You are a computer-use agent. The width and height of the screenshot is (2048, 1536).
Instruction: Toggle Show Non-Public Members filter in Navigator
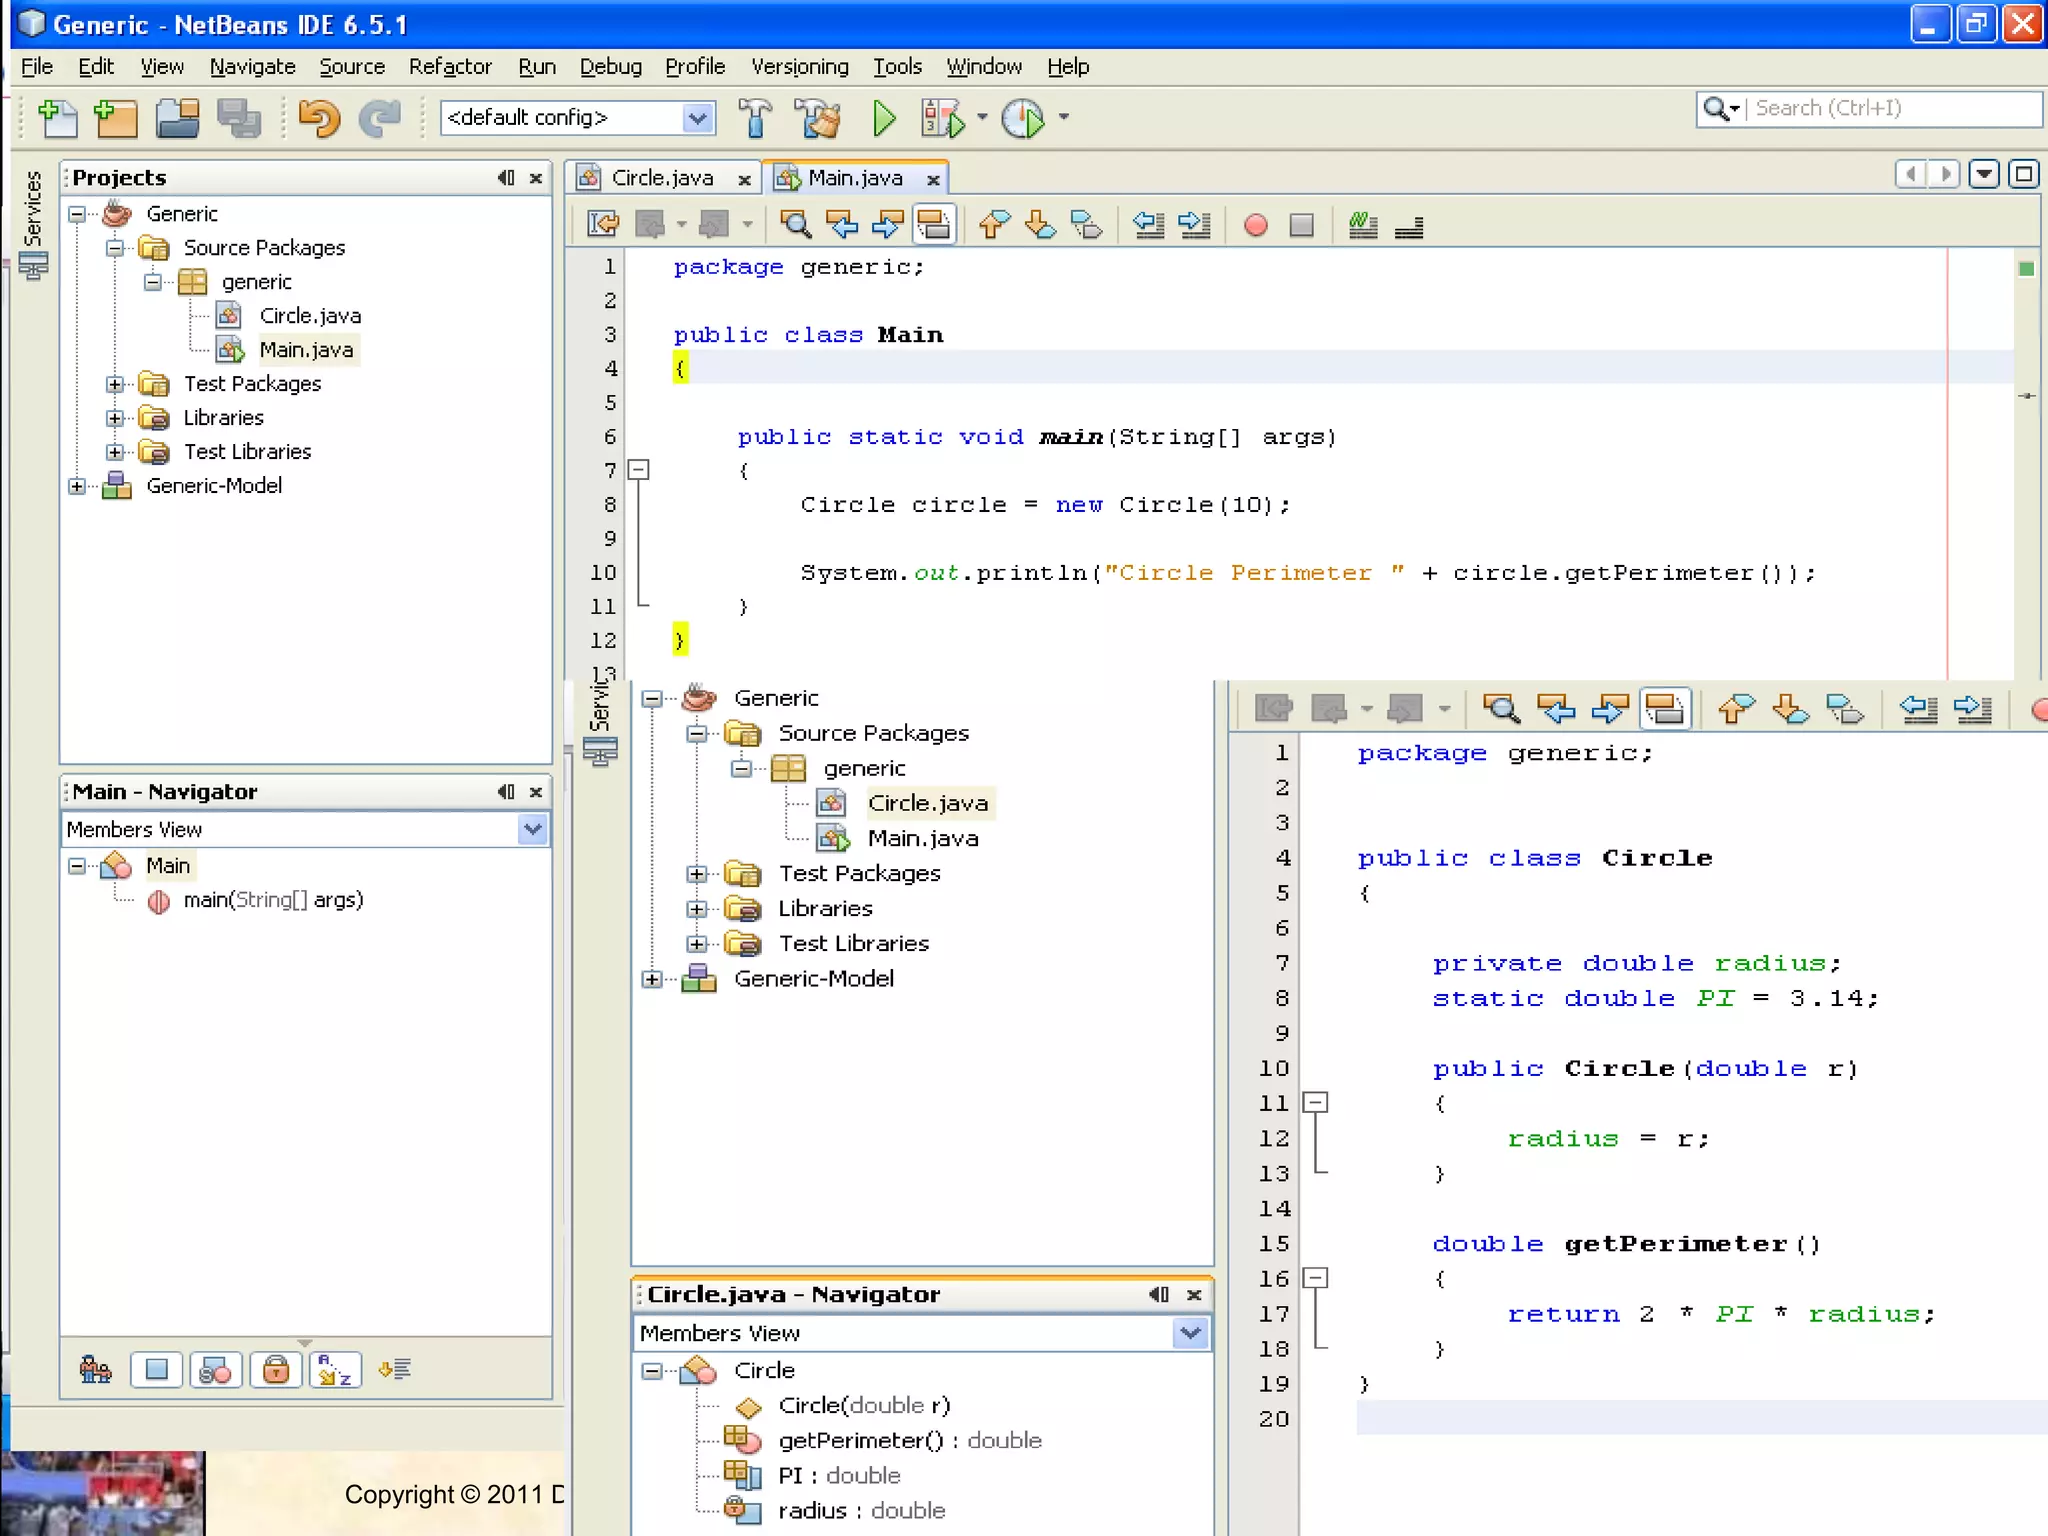pos(276,1370)
